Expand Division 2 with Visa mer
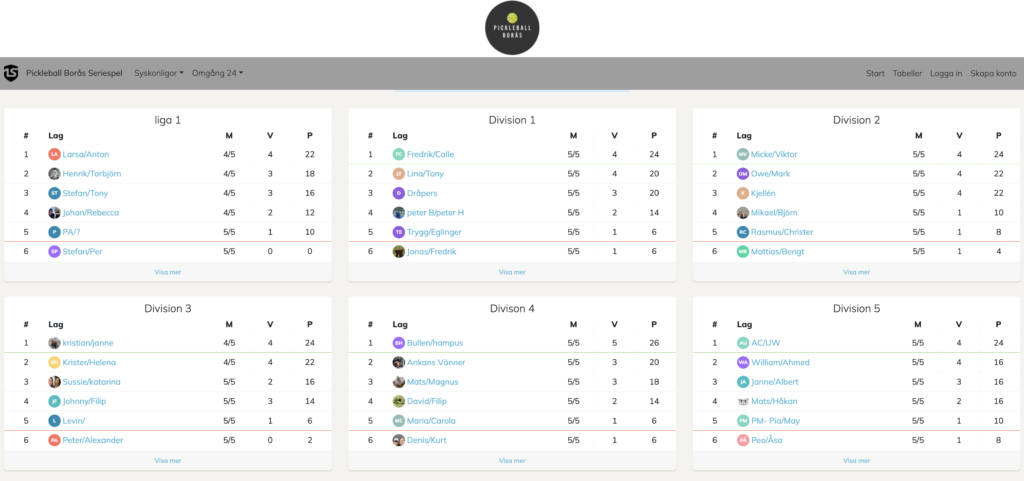This screenshot has height=481, width=1024. pyautogui.click(x=856, y=271)
